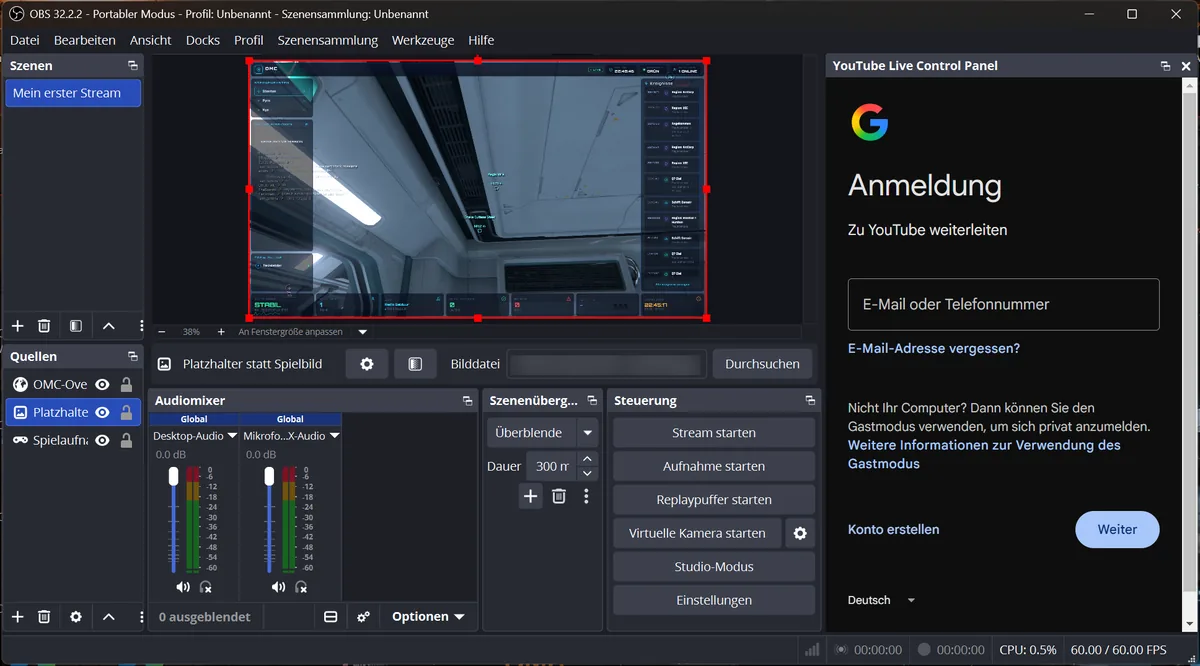1200x666 pixels.
Task: Add a new scene in Szenen panel
Action: 17,326
